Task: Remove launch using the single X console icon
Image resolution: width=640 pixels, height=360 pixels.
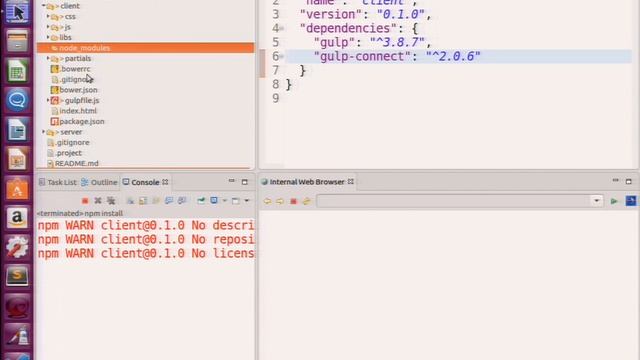Action: (x=98, y=201)
